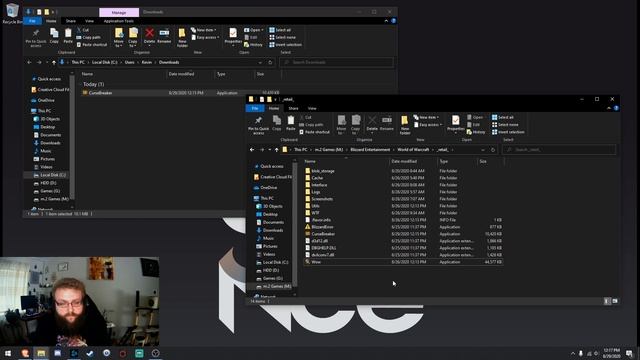Open the New item dropdown in _retail_ window

tap(426, 118)
